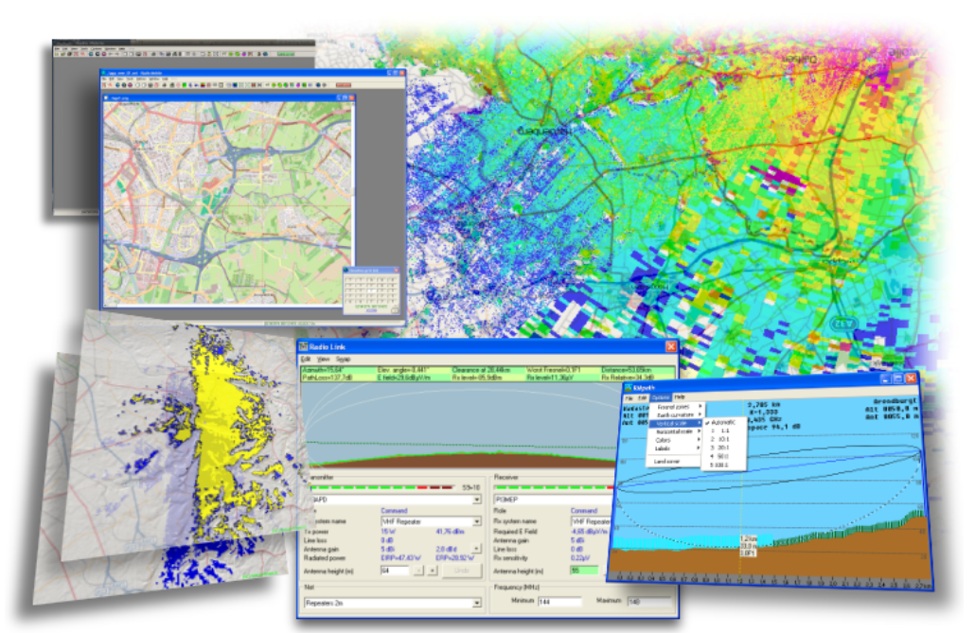Click the red status label in Radio Mobile toolbar
Viewport: 975px width, 633px height.
click(343, 85)
